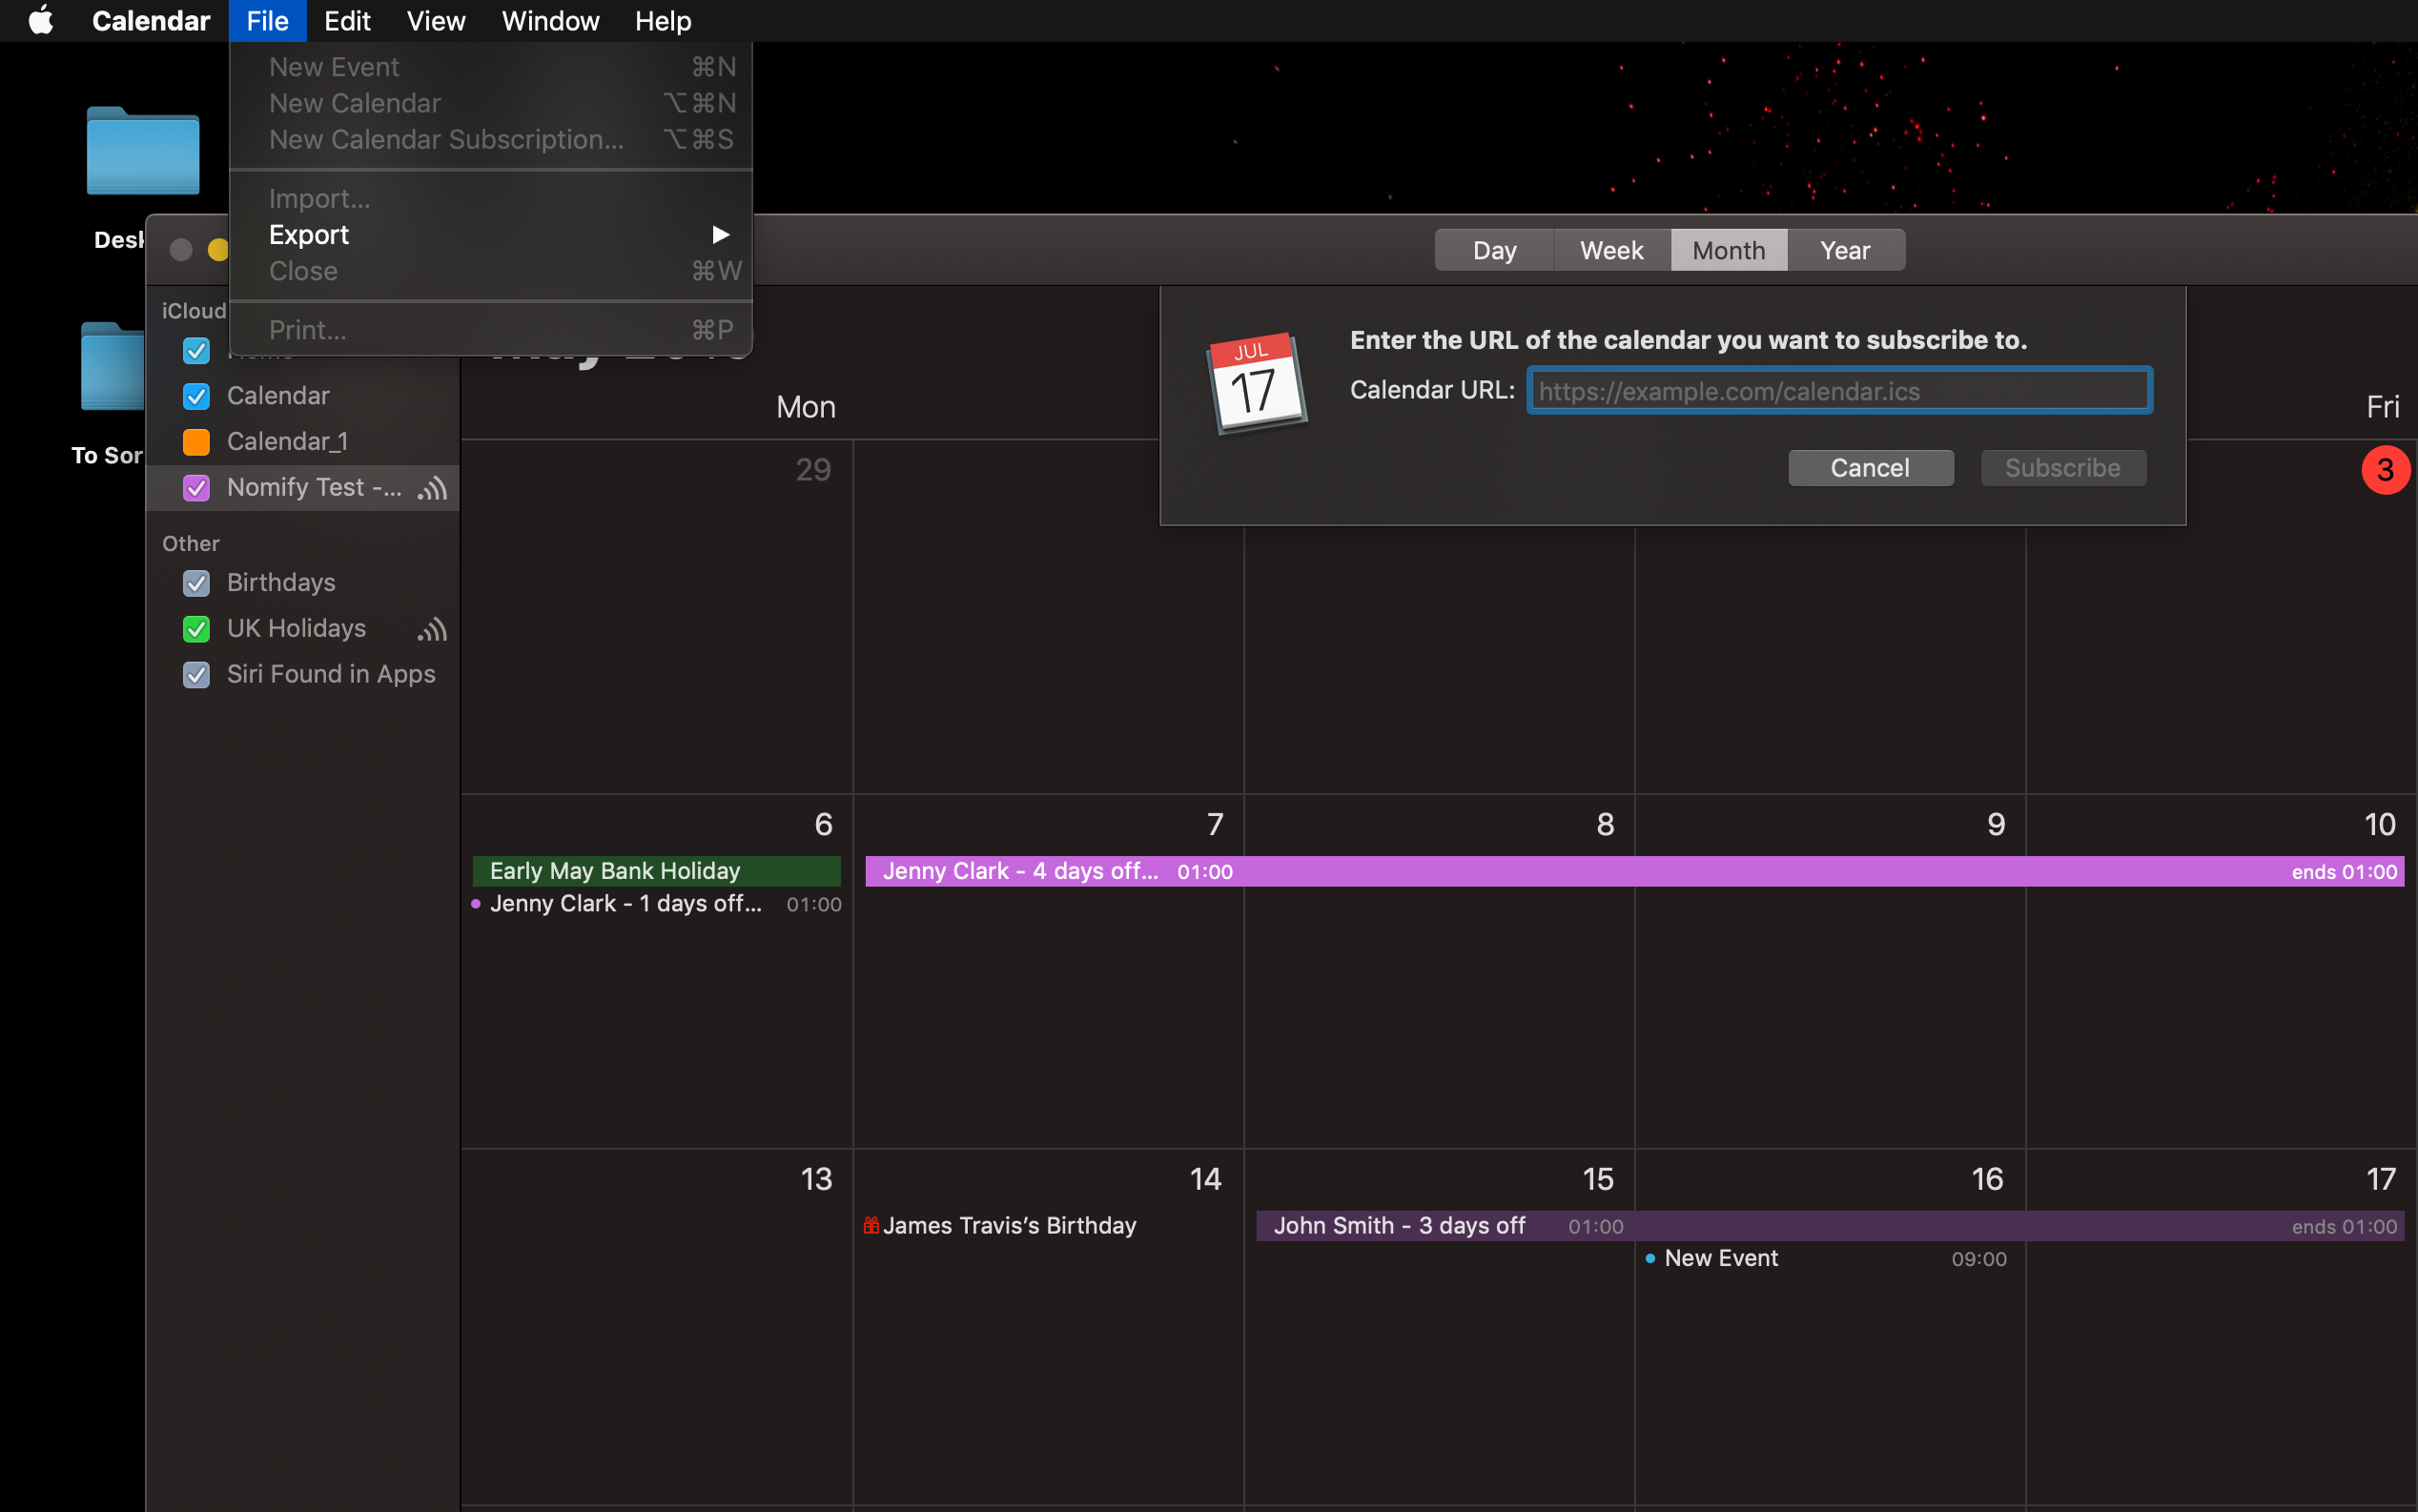Open the Apple menu

coord(41,20)
